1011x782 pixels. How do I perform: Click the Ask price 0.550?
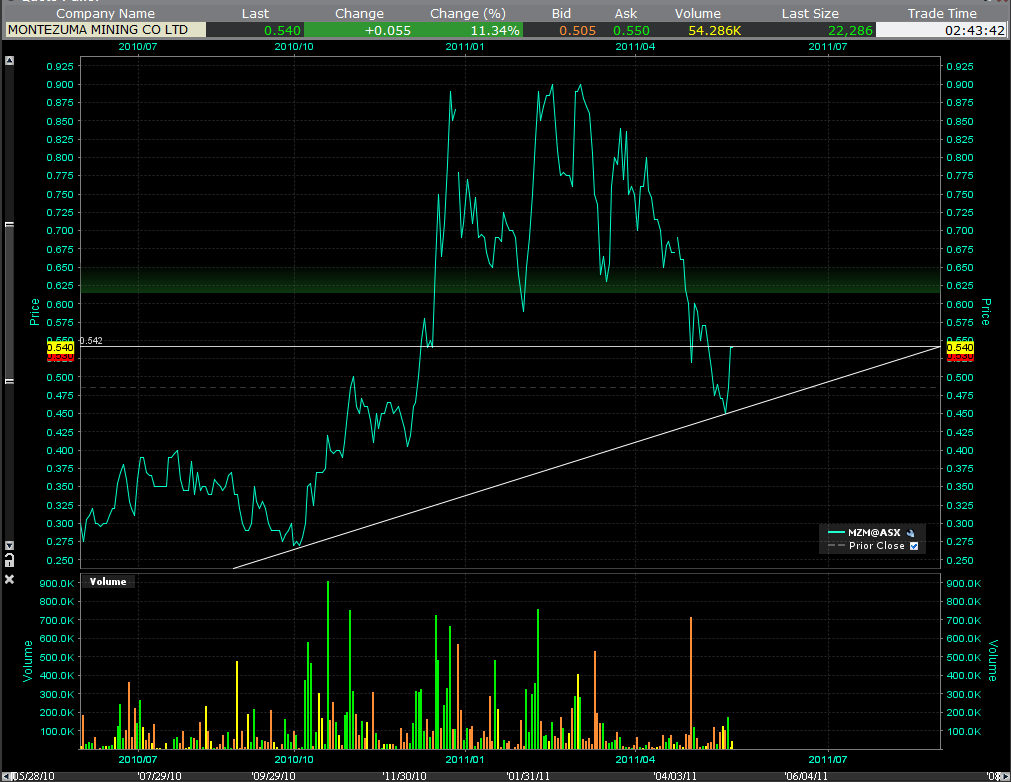point(633,30)
